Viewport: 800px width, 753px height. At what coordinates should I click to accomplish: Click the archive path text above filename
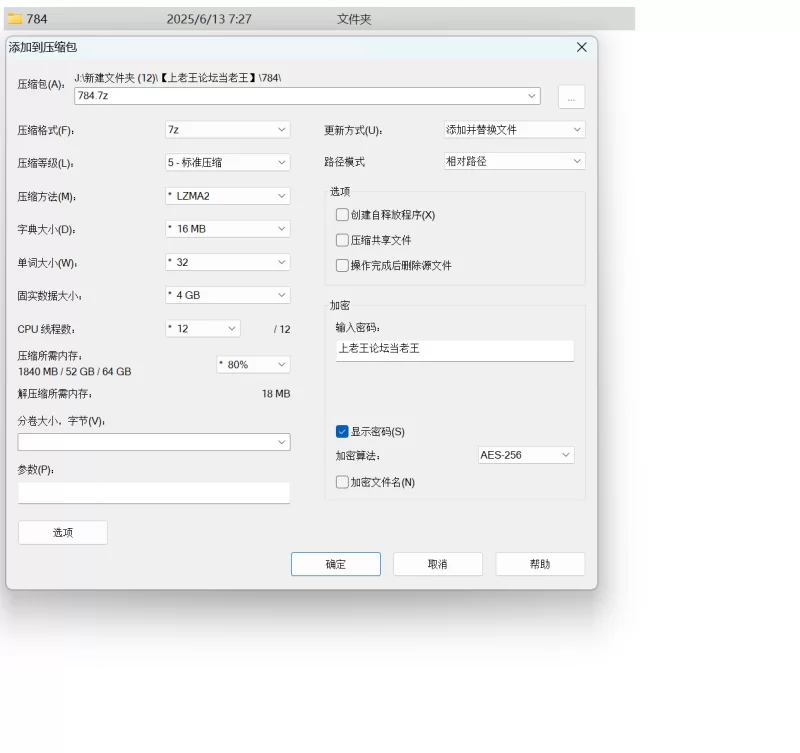pos(178,78)
